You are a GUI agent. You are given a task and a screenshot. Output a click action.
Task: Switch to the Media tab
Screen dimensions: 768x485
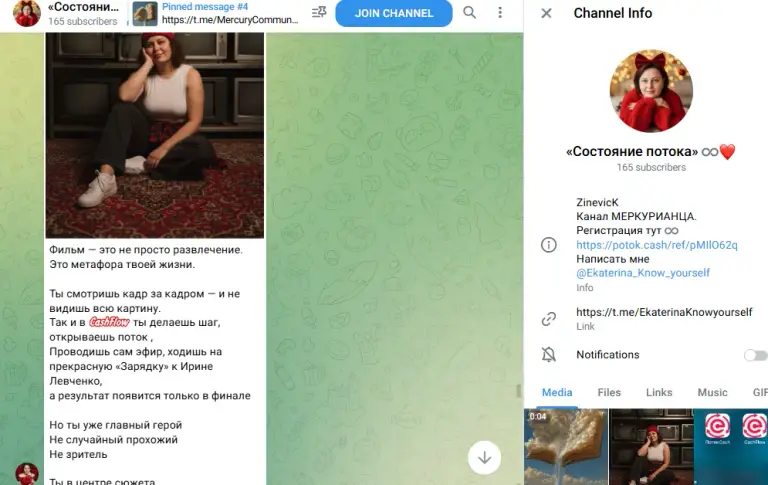point(557,392)
